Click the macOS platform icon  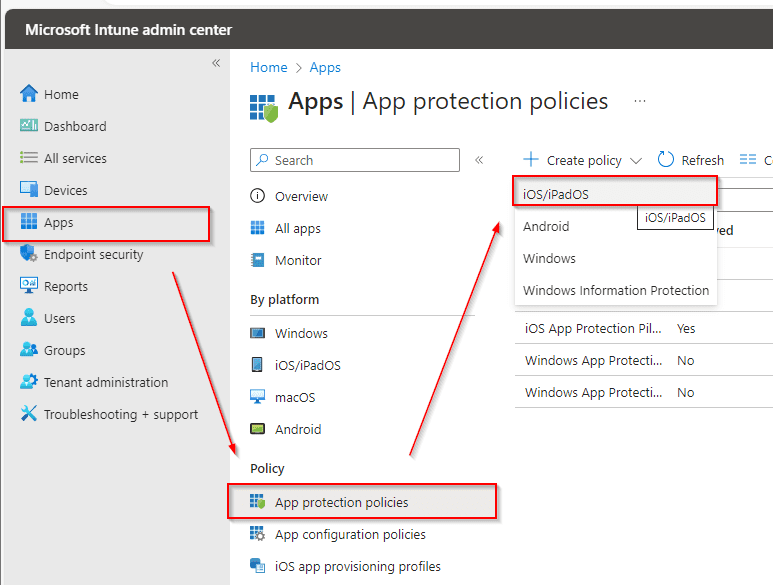pos(258,397)
